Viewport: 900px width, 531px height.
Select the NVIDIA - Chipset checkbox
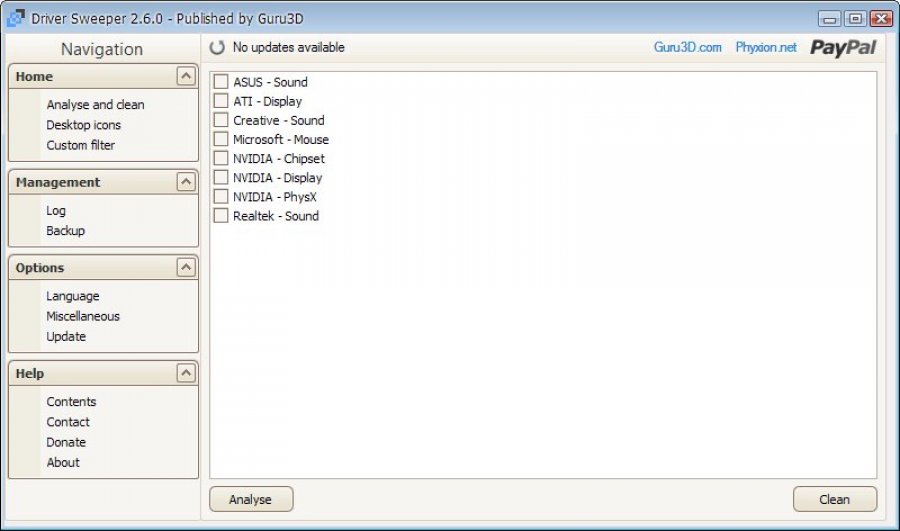(221, 158)
